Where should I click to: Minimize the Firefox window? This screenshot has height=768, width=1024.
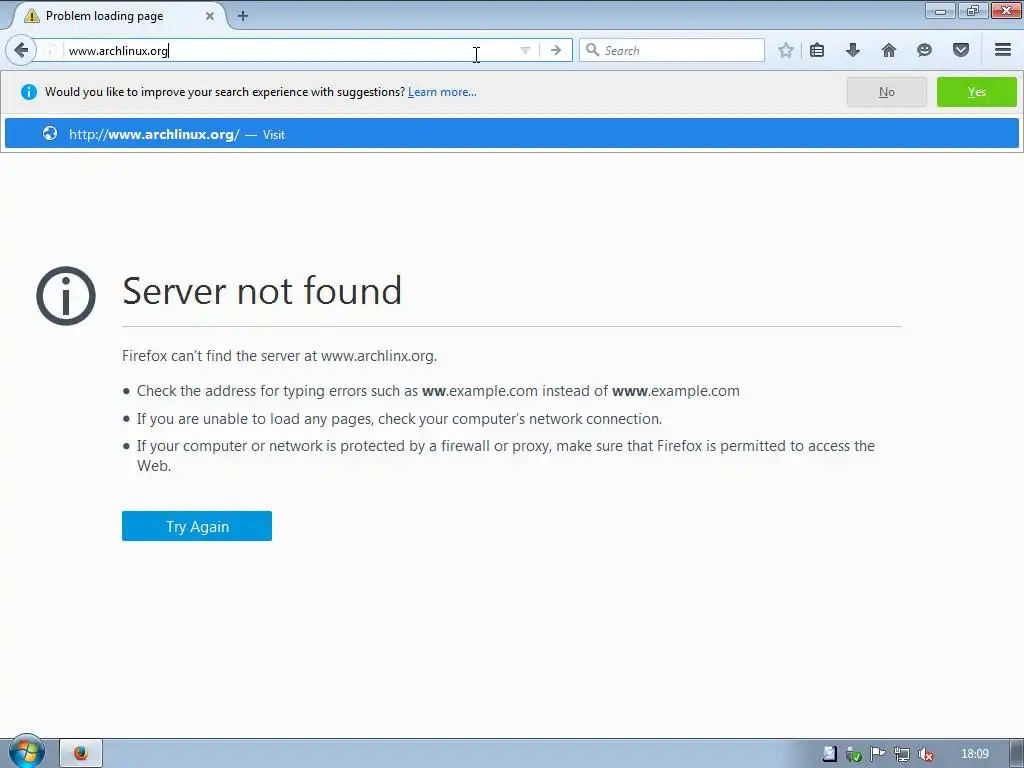pos(940,10)
